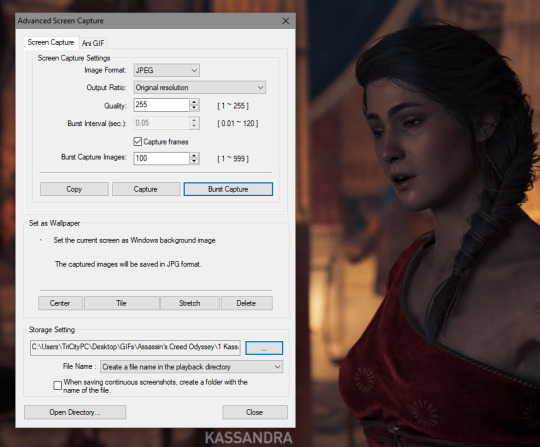Select the Screen Capture tab

coord(51,42)
